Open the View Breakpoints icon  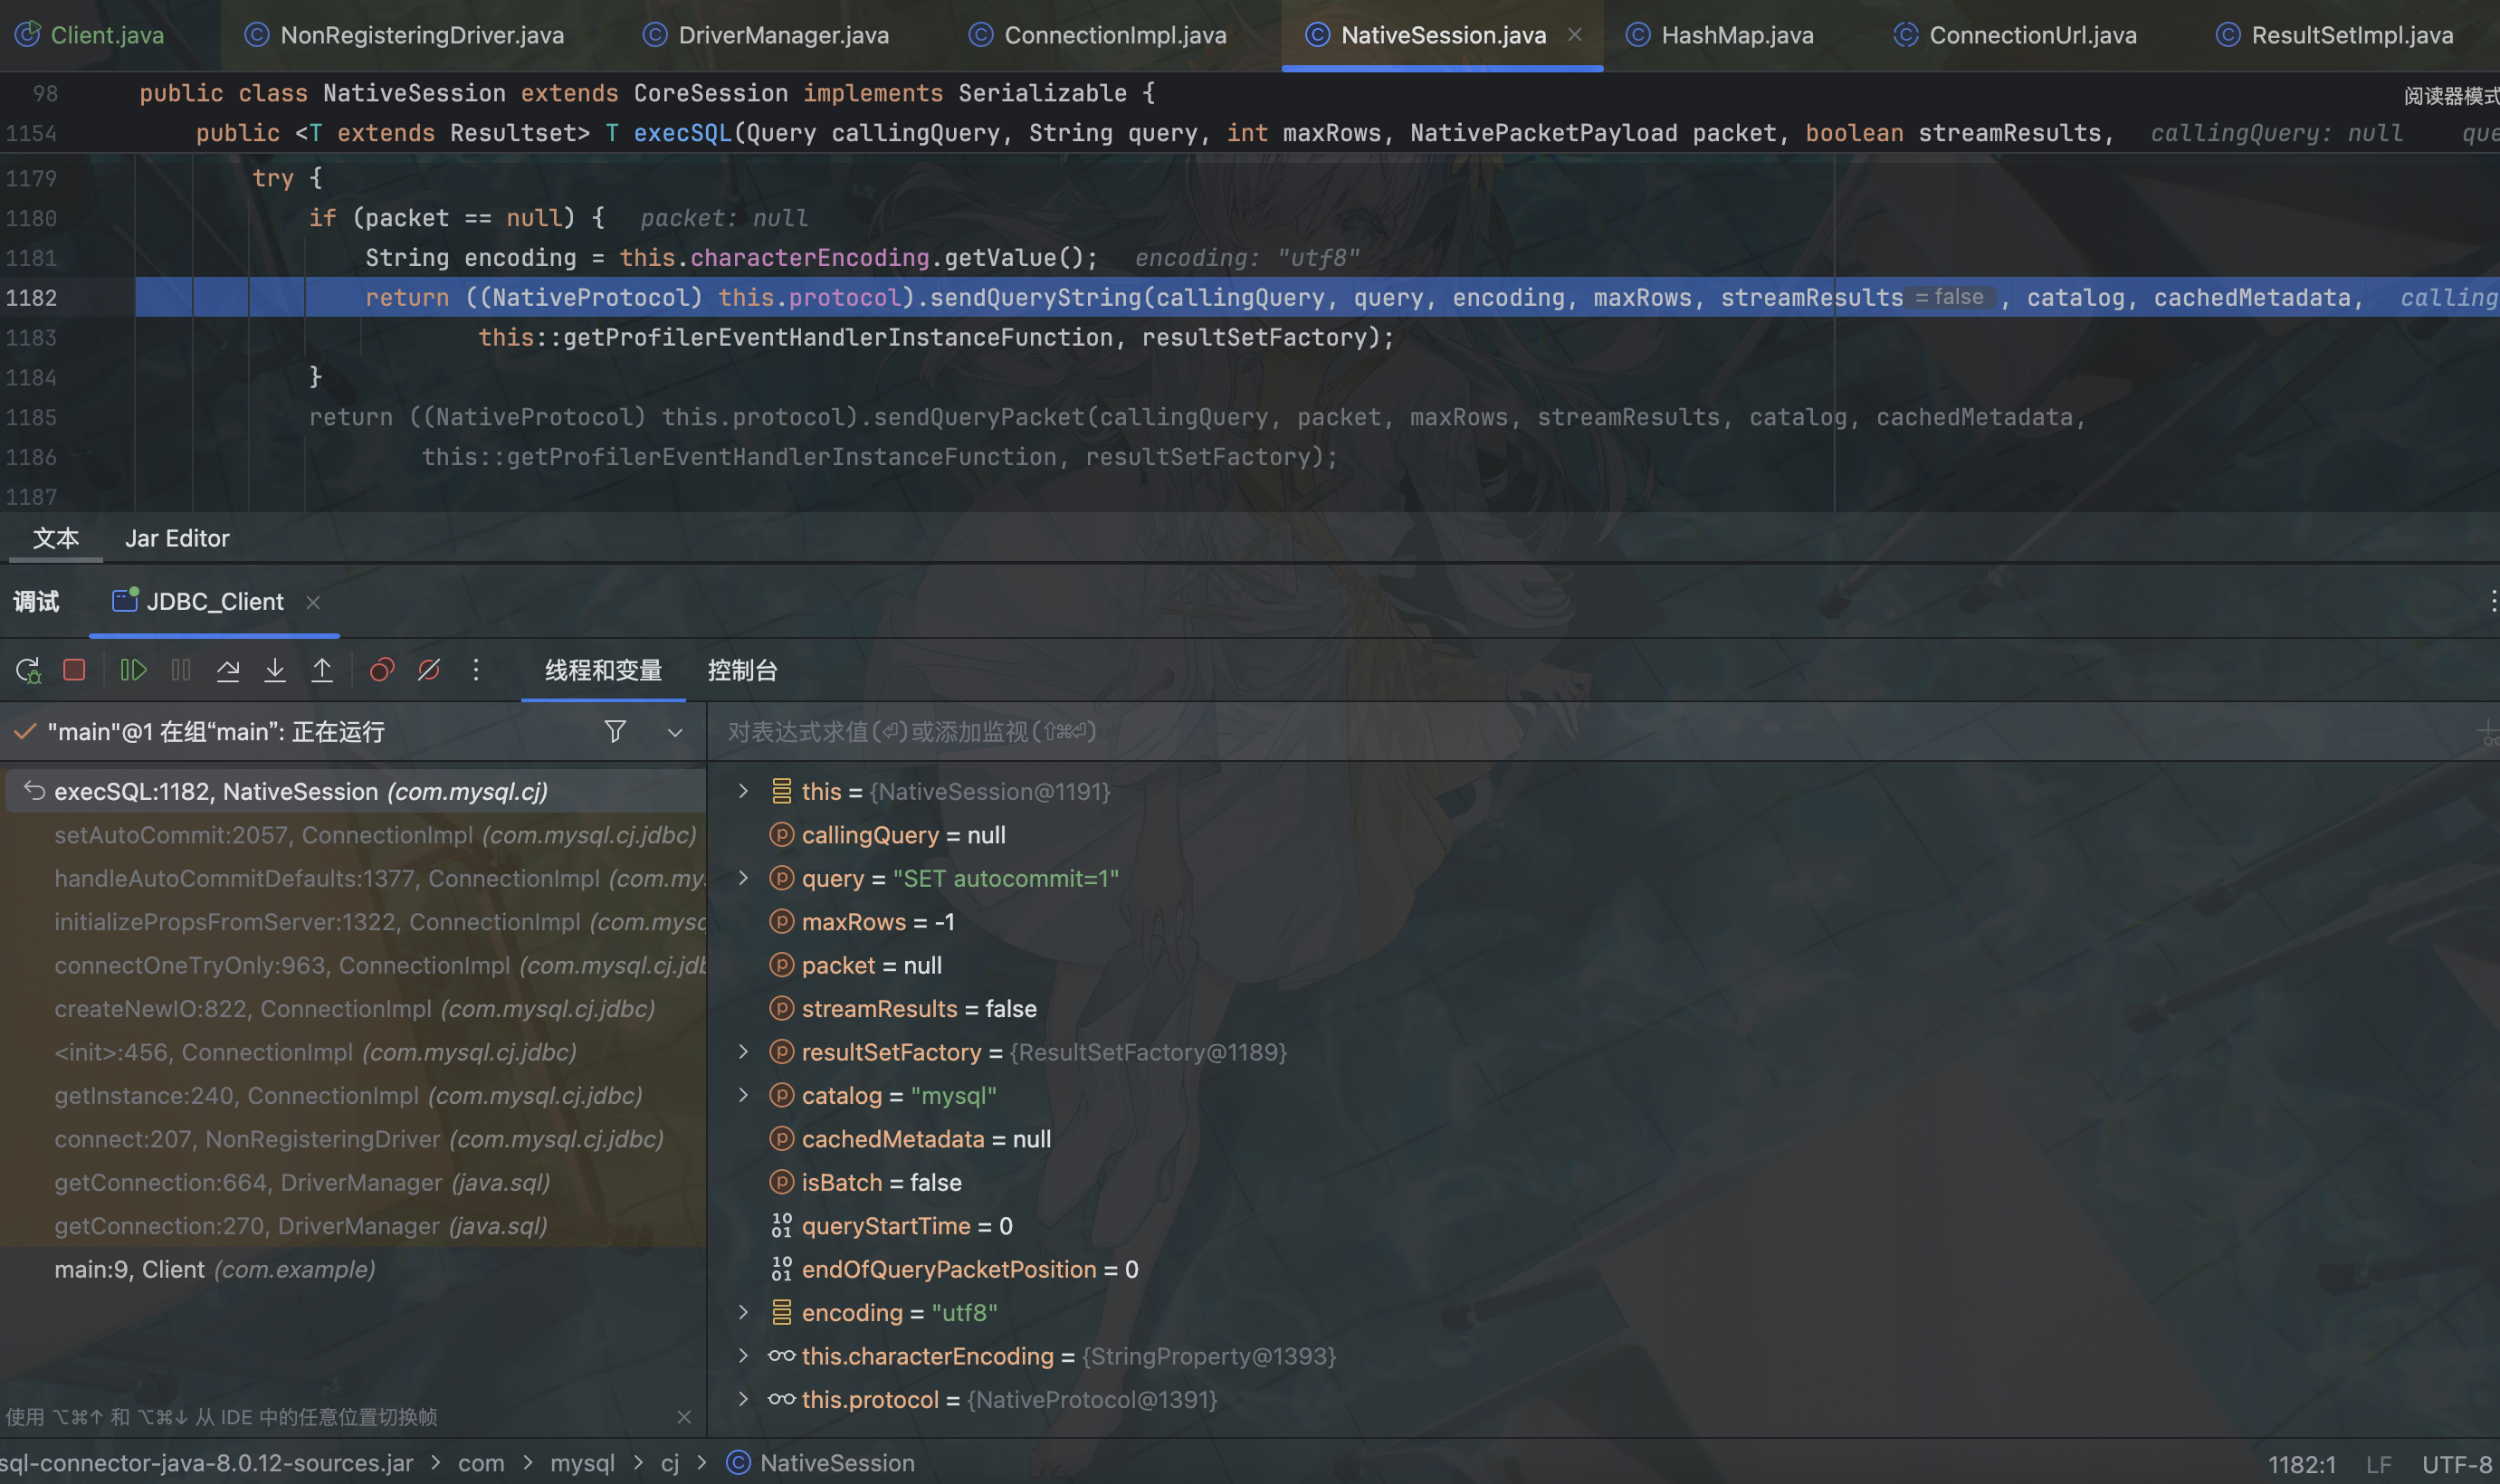coord(382,670)
